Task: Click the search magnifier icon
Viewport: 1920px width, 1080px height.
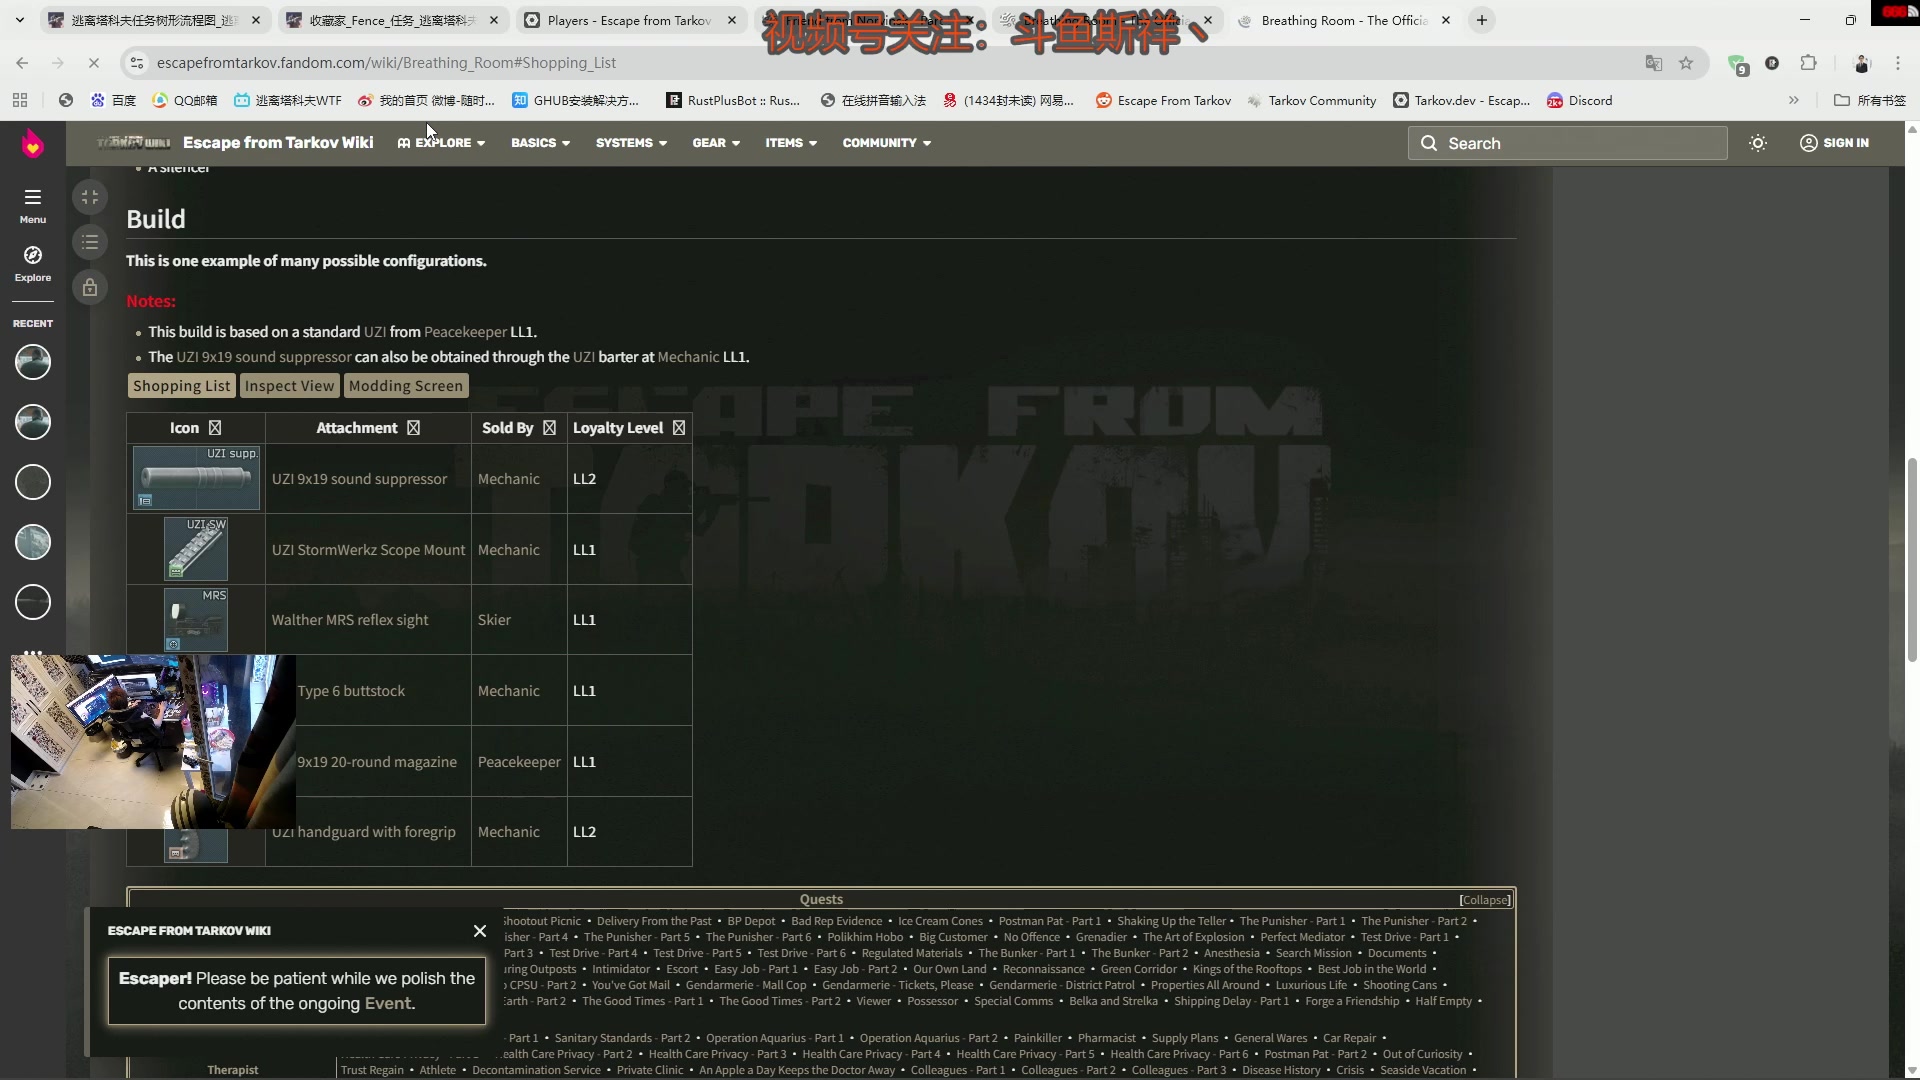Action: (1429, 143)
